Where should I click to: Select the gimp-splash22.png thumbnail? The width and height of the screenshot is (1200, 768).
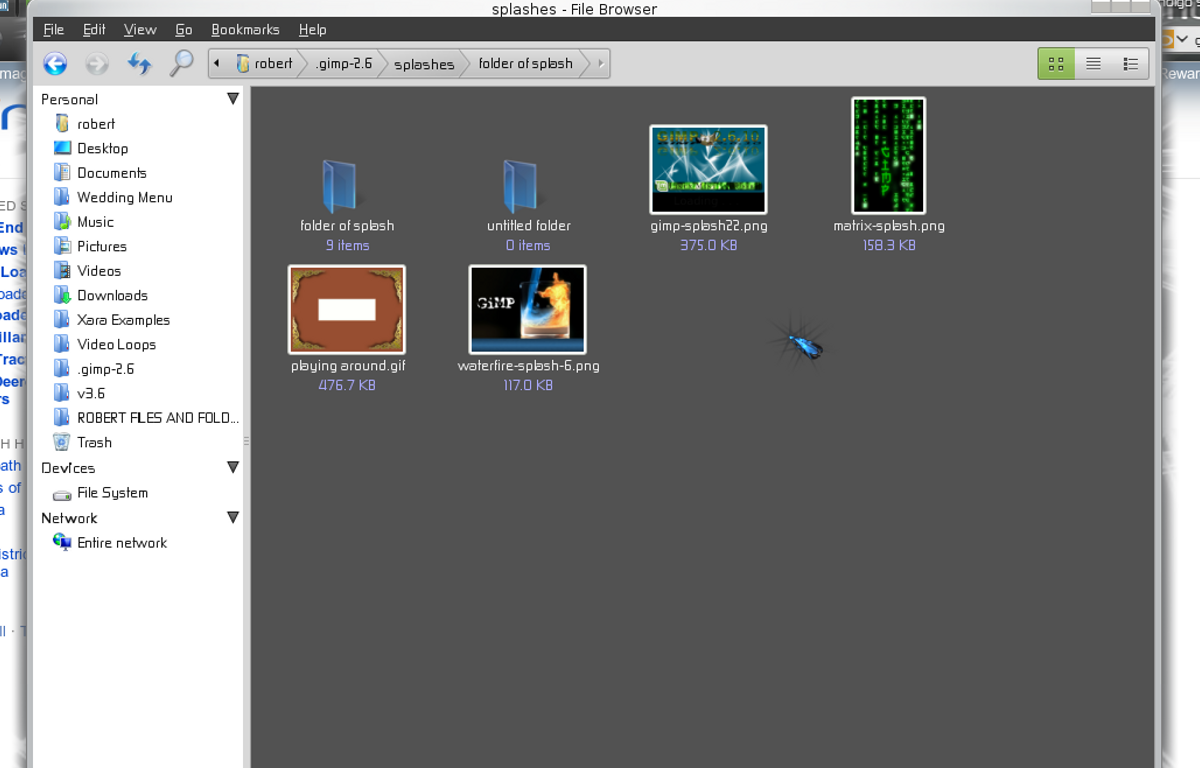(708, 169)
